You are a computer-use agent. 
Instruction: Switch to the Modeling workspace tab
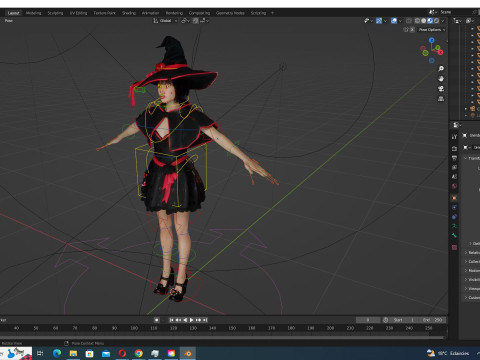[33, 13]
